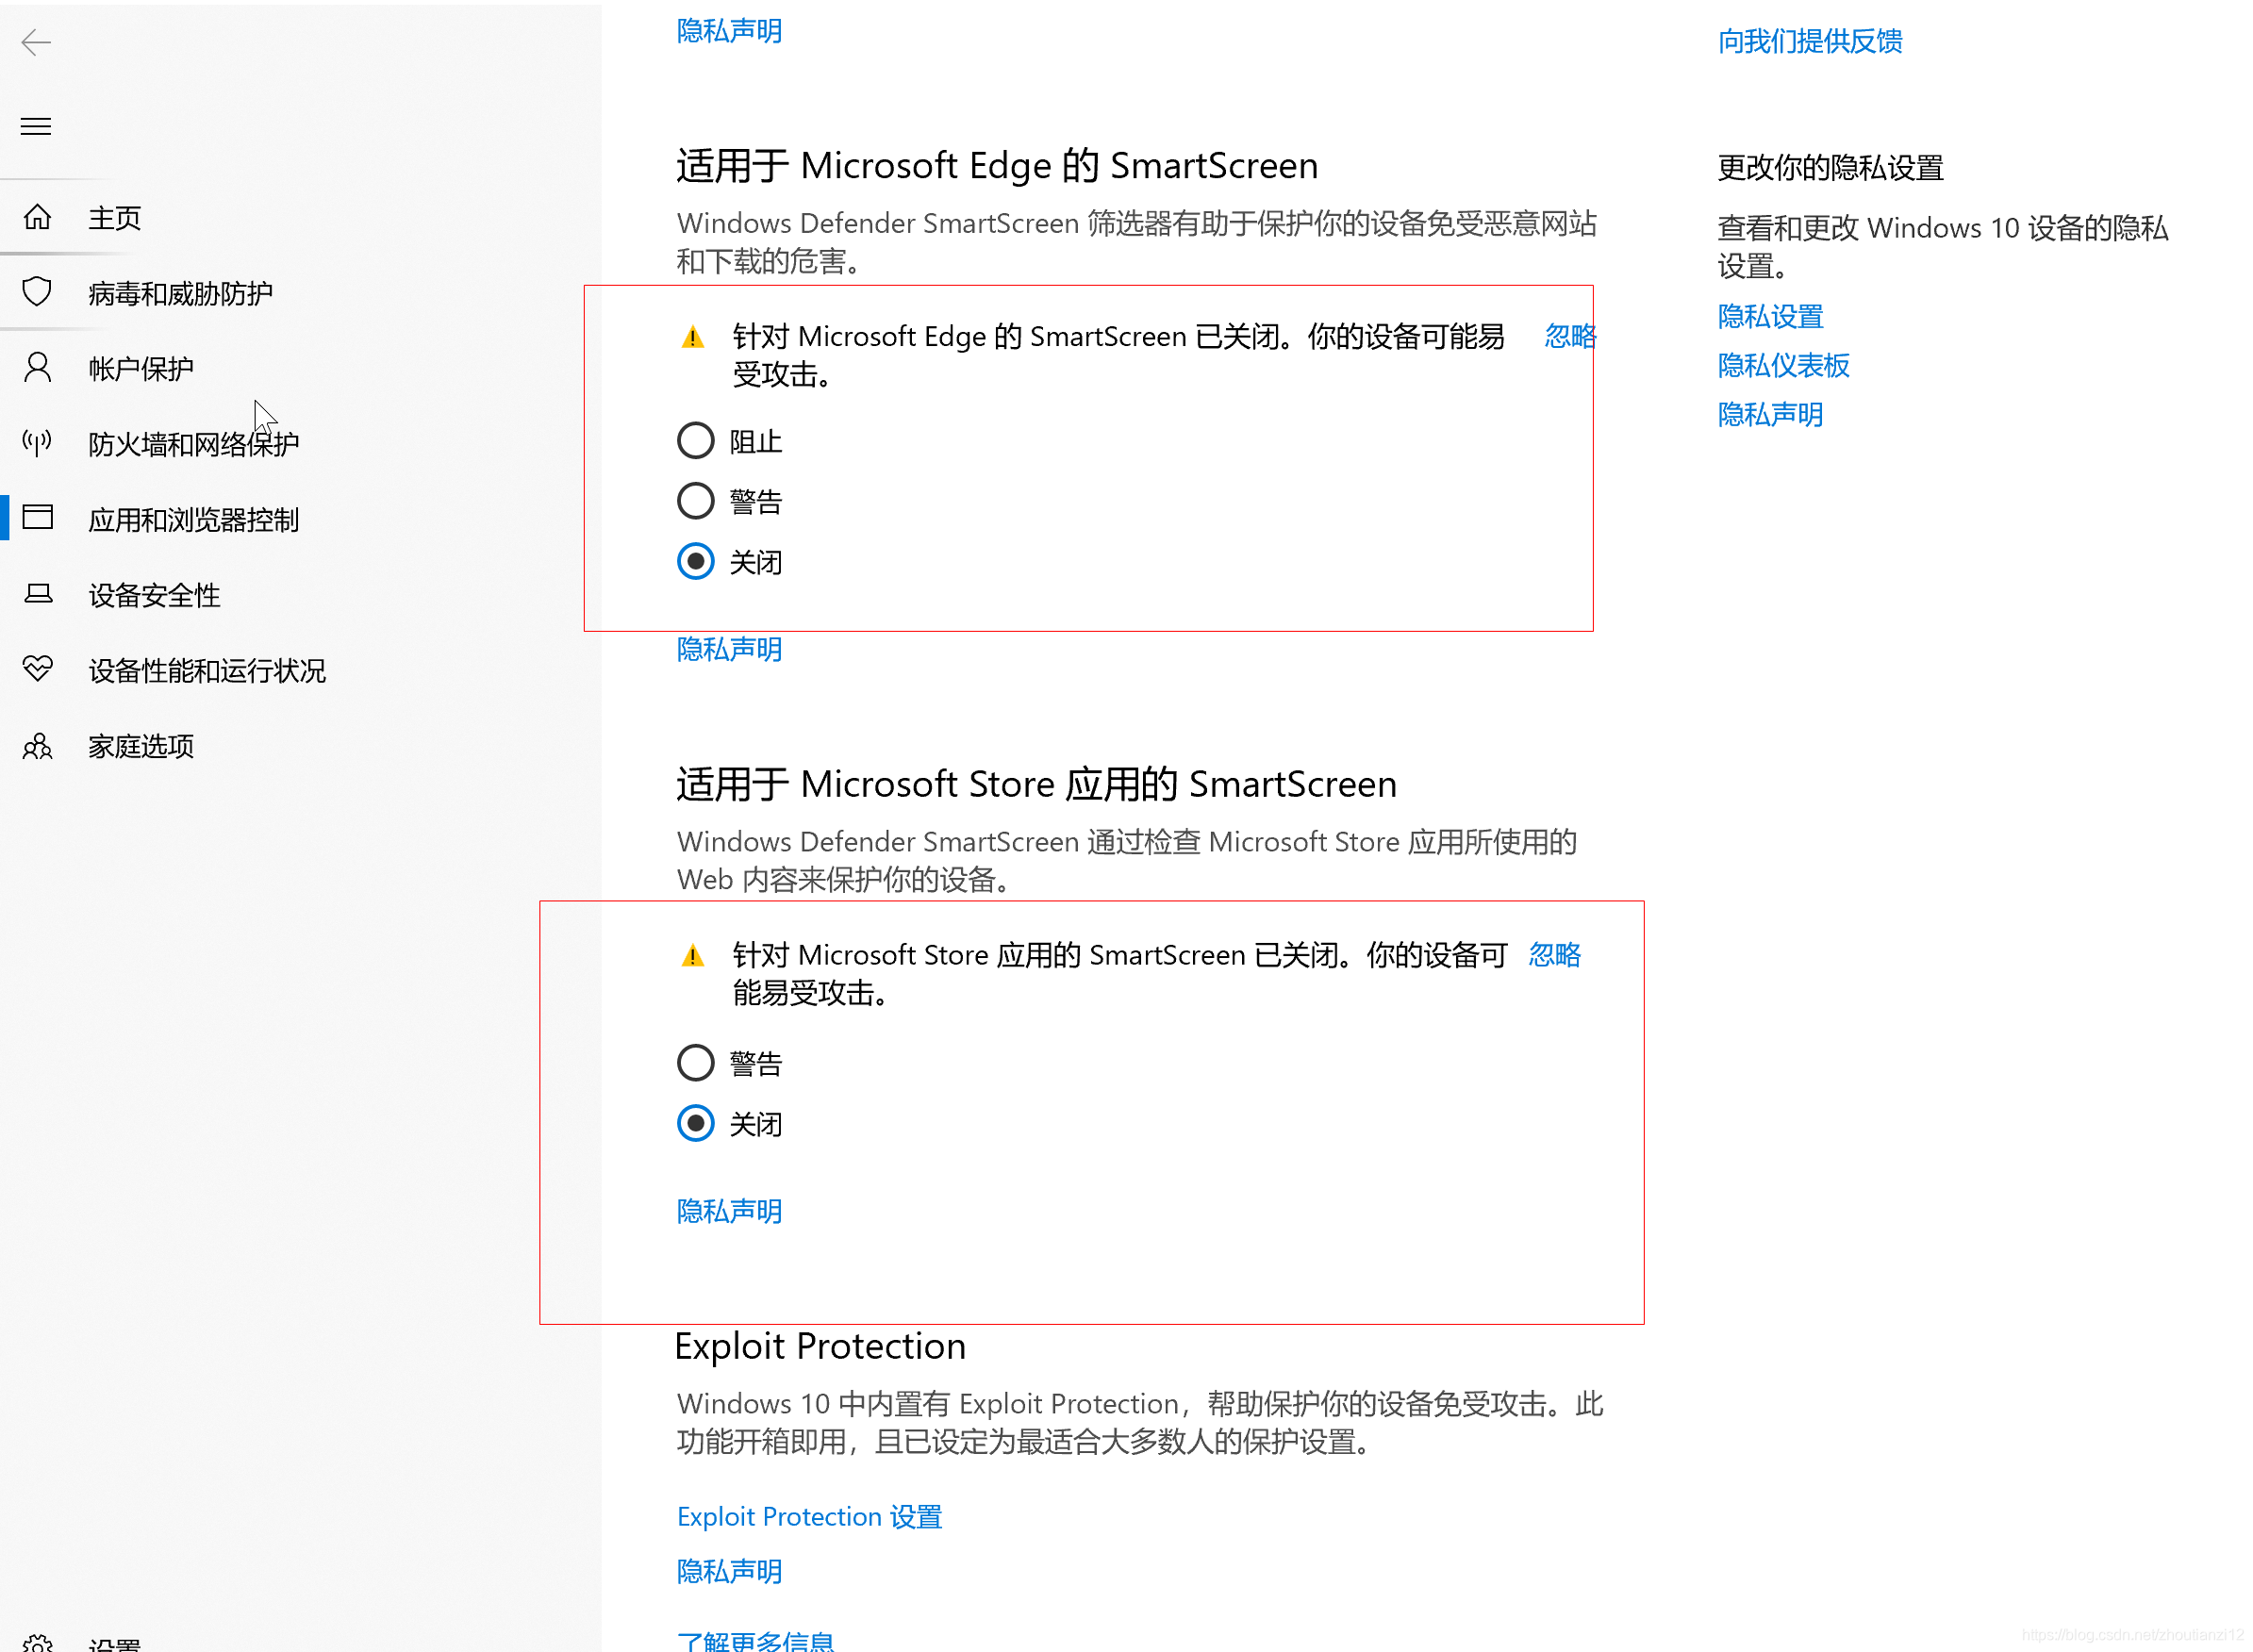Screen dimensions: 2253x1652
Task: Open 隐私仪表板 link
Action: click(x=1783, y=366)
